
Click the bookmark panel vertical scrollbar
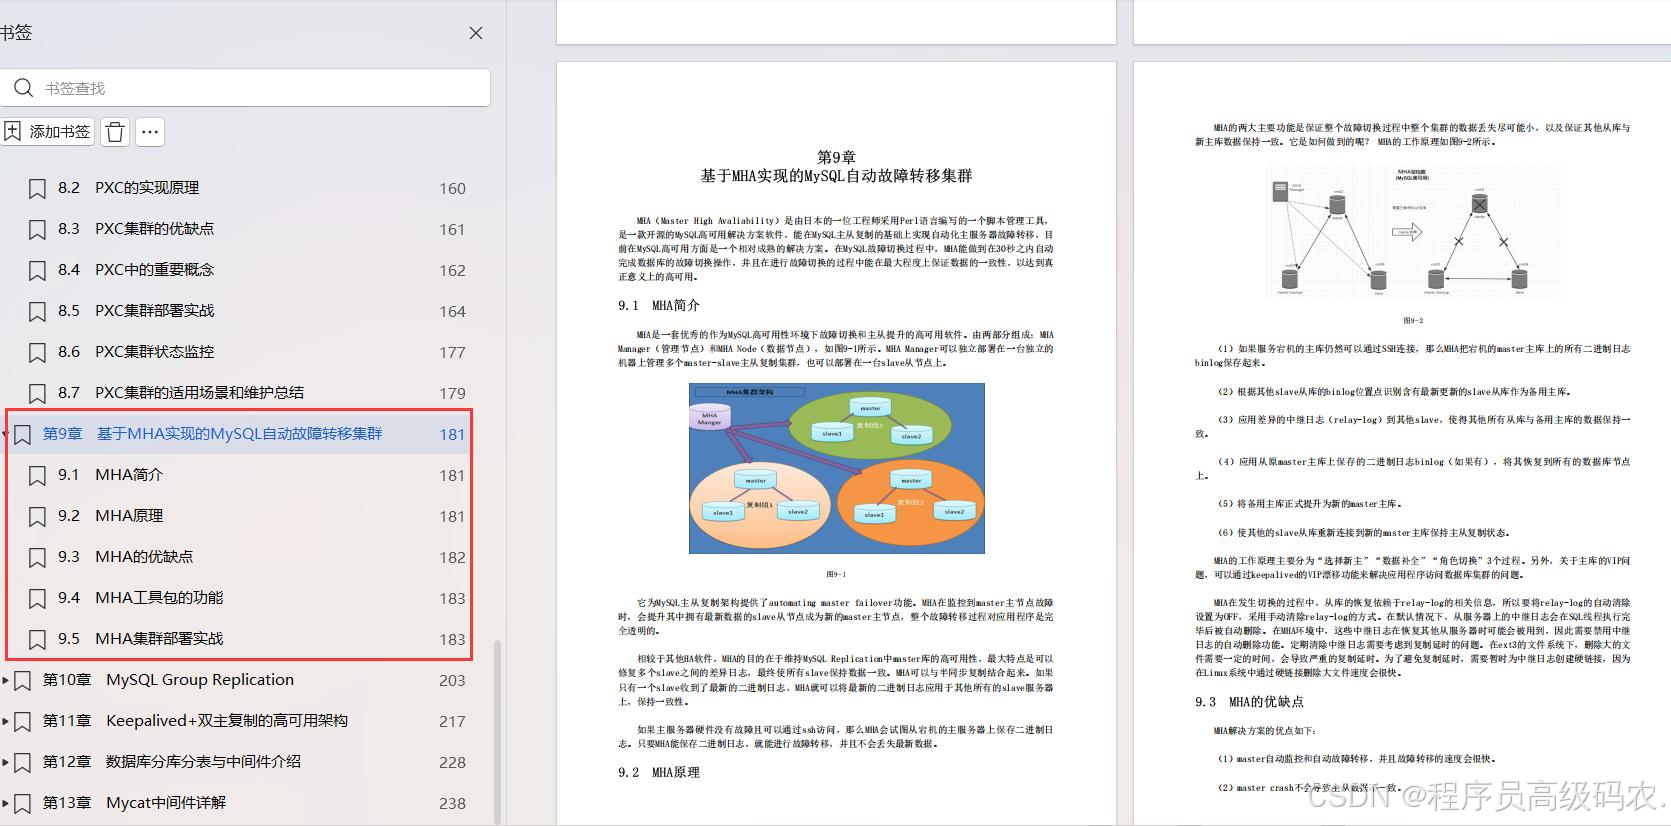click(x=497, y=730)
